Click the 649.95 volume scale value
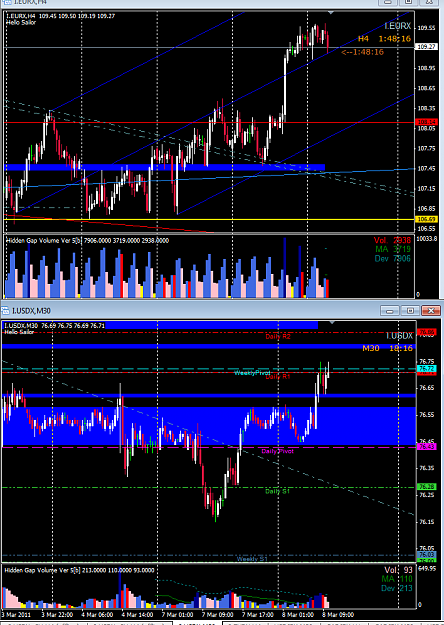The width and height of the screenshot is (444, 625). 426,568
